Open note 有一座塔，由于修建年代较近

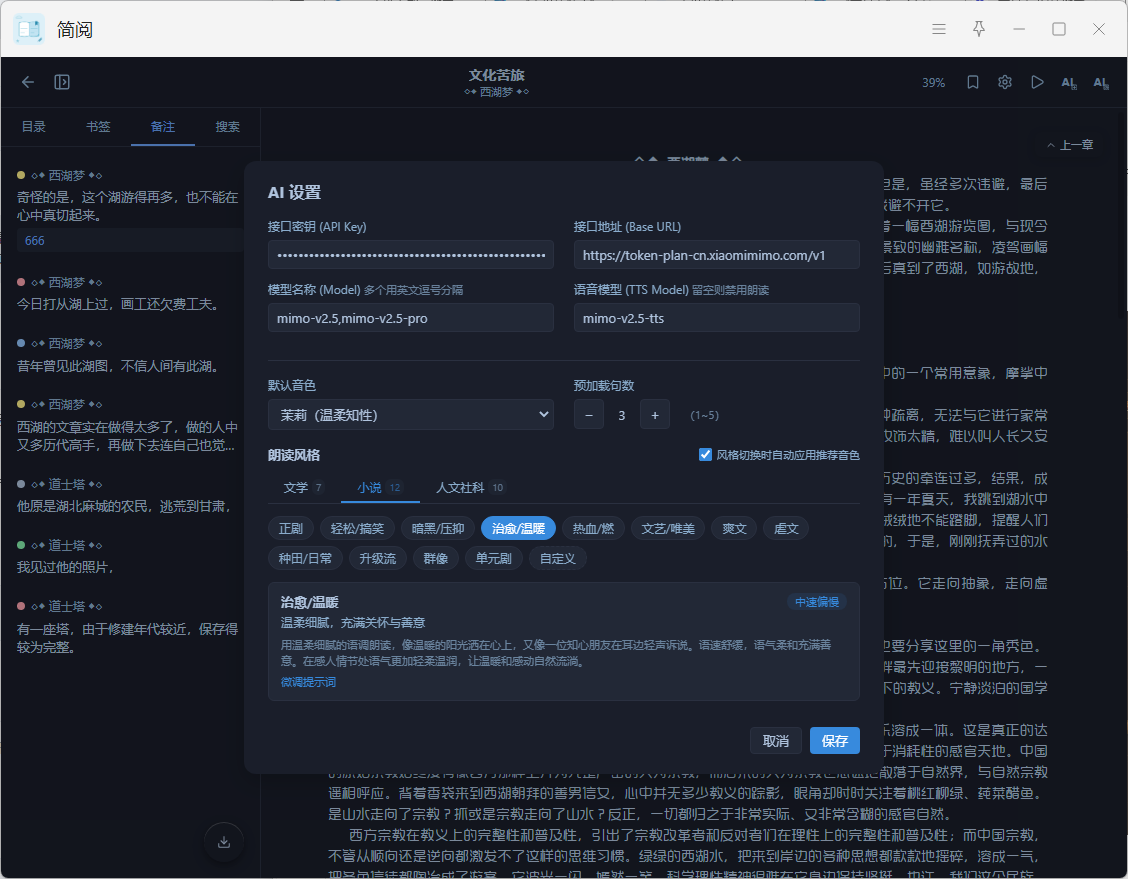[127, 638]
